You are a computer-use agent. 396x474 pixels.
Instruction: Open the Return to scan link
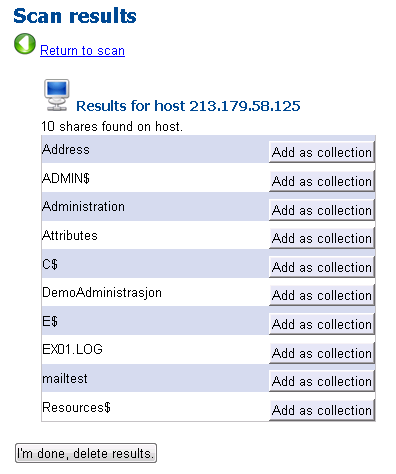coord(82,51)
